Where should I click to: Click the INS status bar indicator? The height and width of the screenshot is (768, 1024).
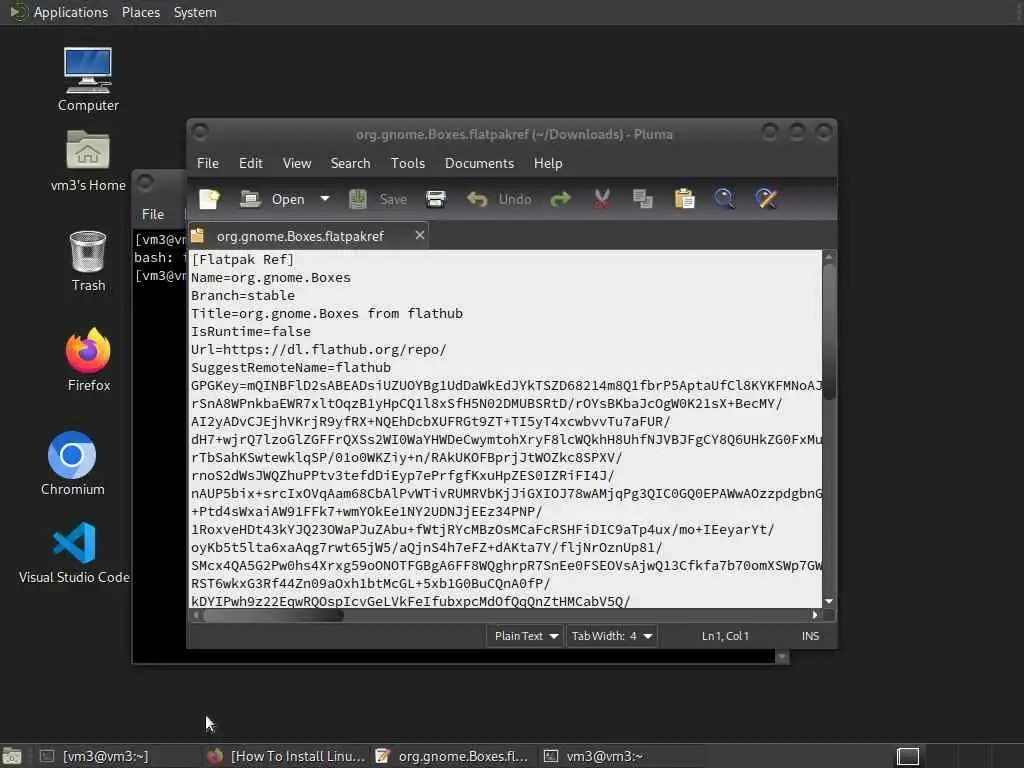click(810, 636)
